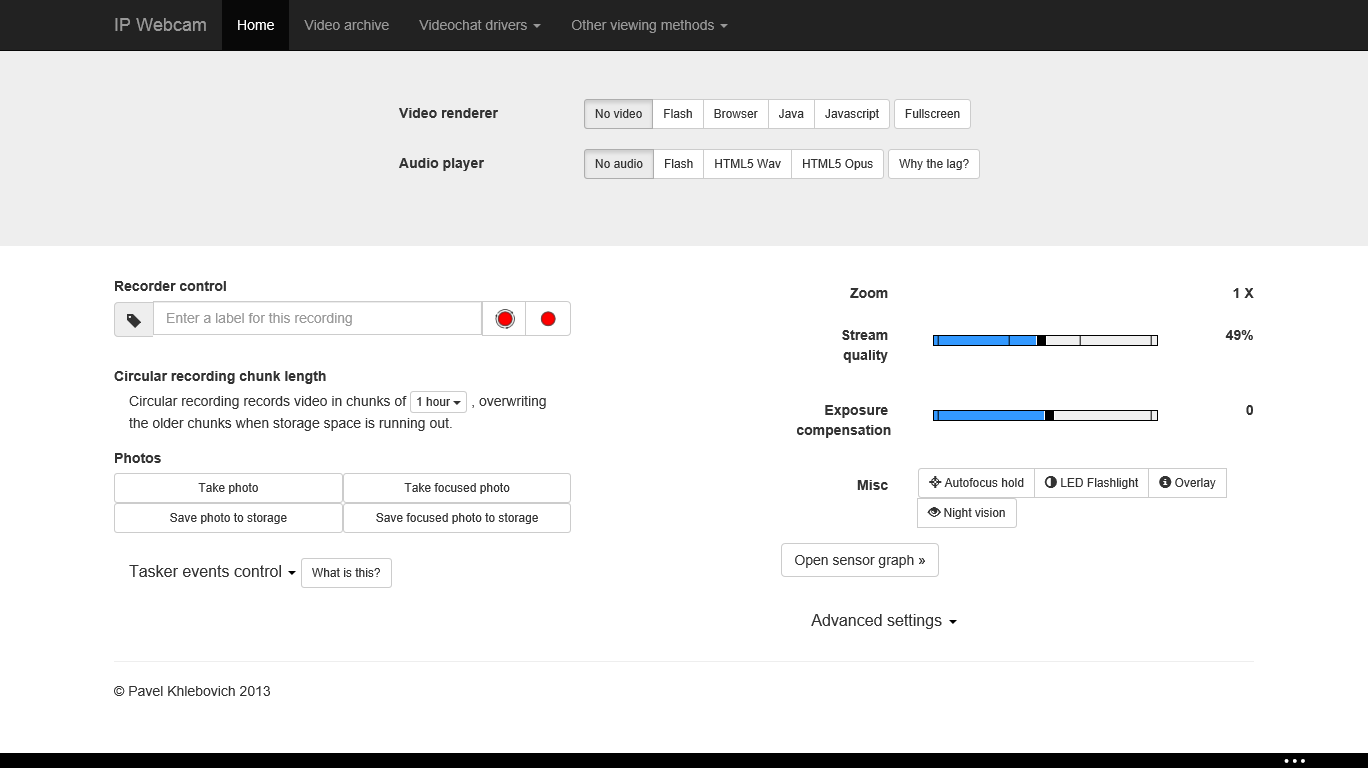Expand Advanced settings
The image size is (1368, 768).
(x=884, y=621)
